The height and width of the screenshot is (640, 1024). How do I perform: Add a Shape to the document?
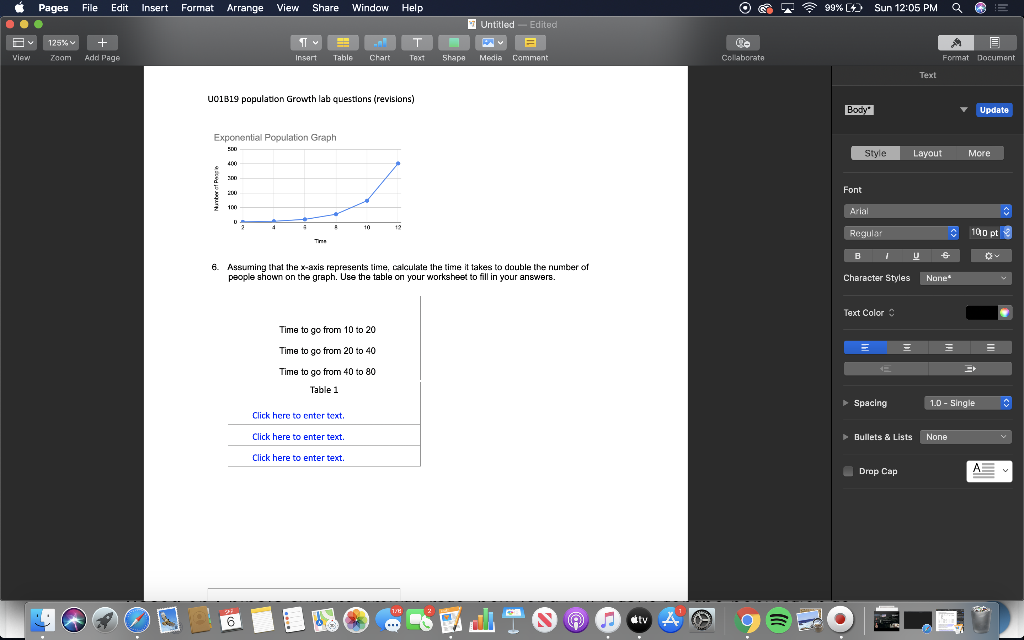(453, 42)
